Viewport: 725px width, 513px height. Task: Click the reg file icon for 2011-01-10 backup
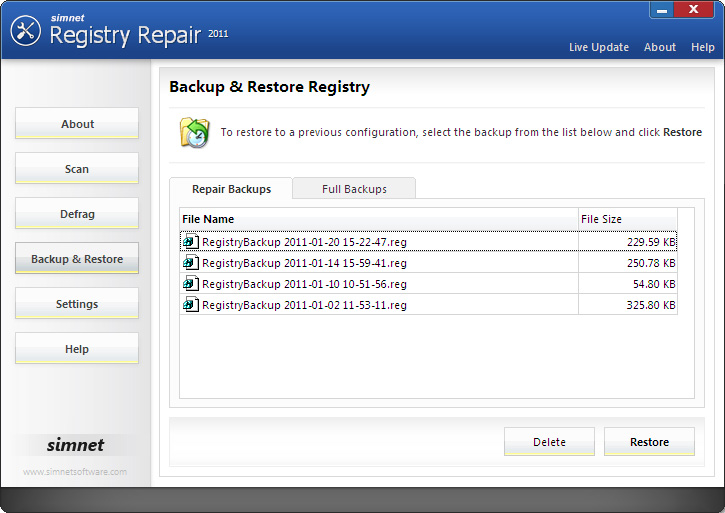click(x=190, y=284)
